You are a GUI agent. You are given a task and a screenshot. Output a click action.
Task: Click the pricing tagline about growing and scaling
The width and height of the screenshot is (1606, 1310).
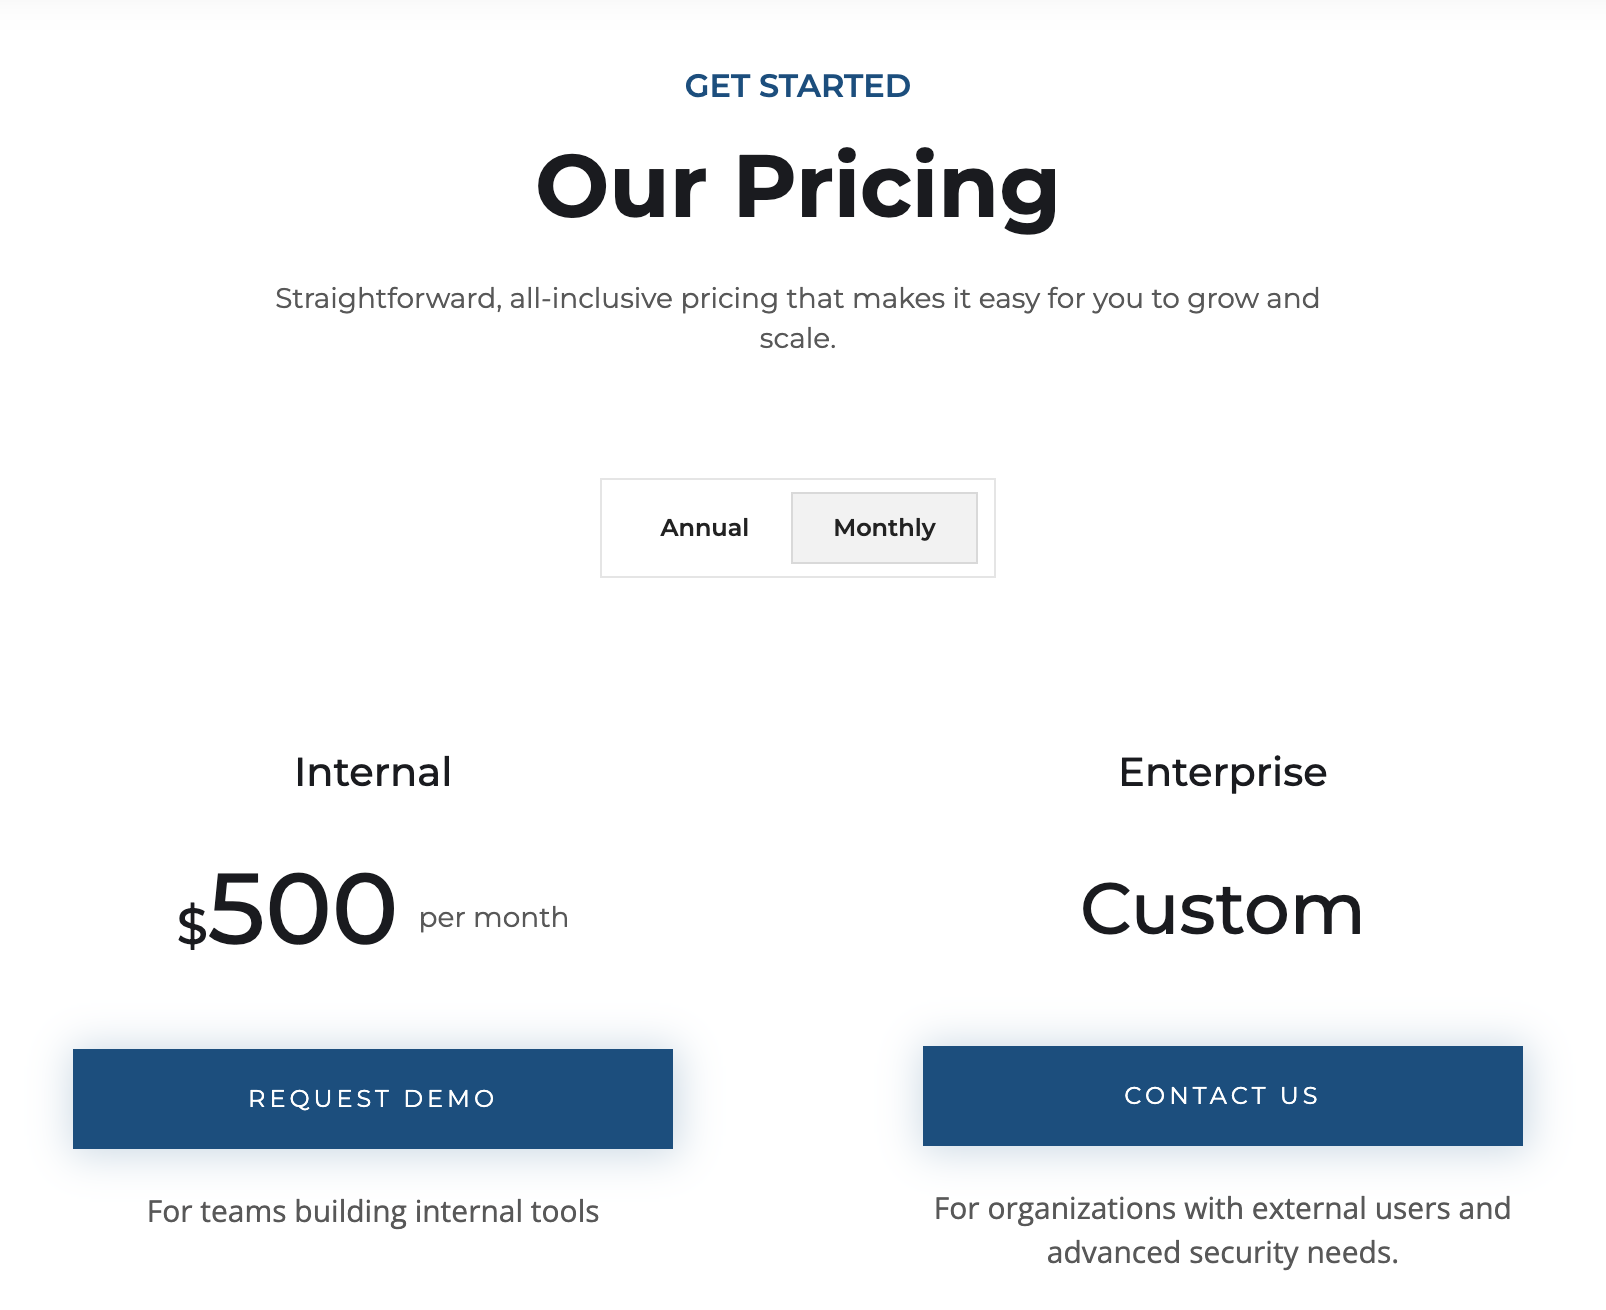pos(797,317)
